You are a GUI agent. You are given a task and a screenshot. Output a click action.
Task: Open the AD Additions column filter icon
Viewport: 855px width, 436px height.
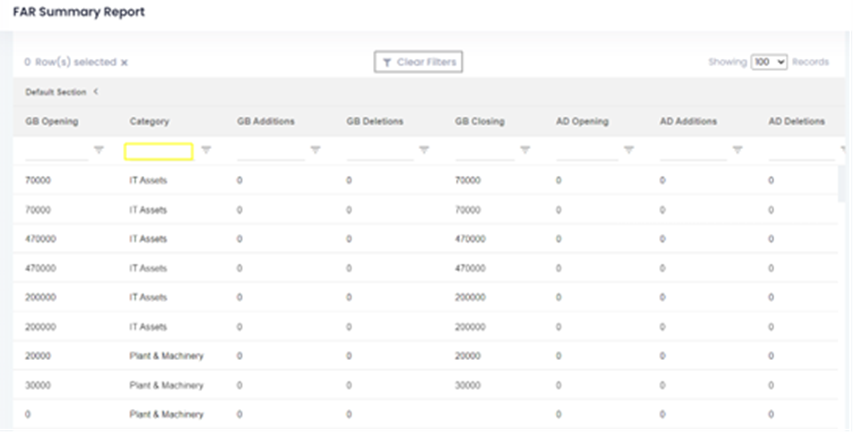(x=737, y=150)
